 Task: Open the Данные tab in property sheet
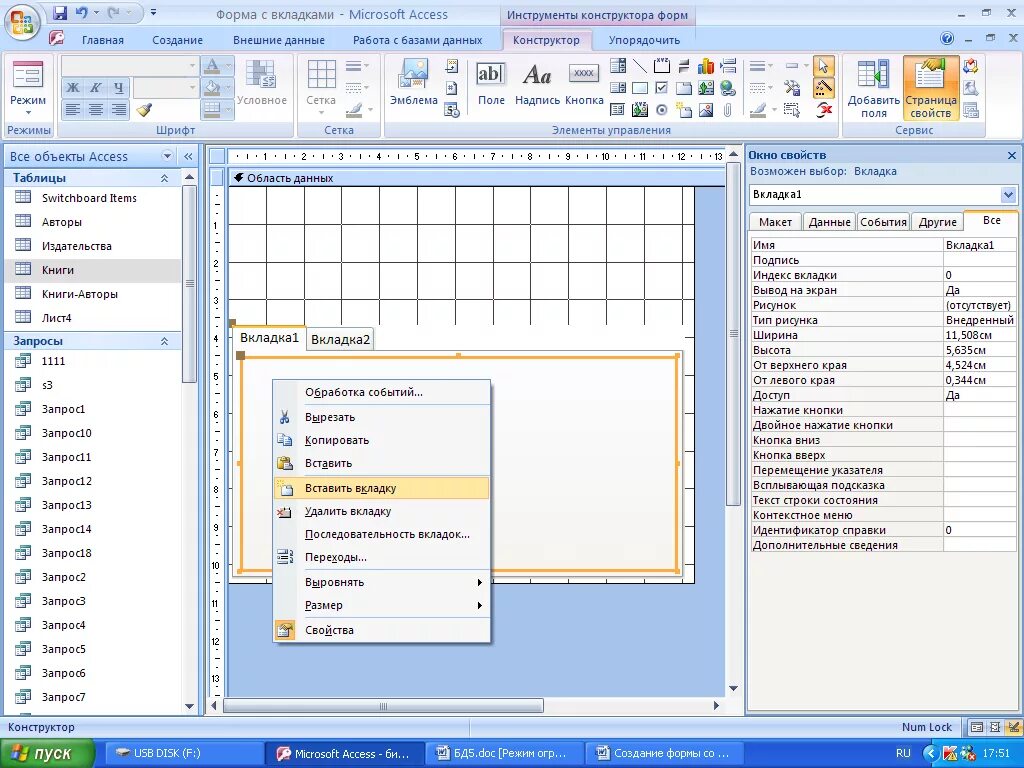coord(829,222)
